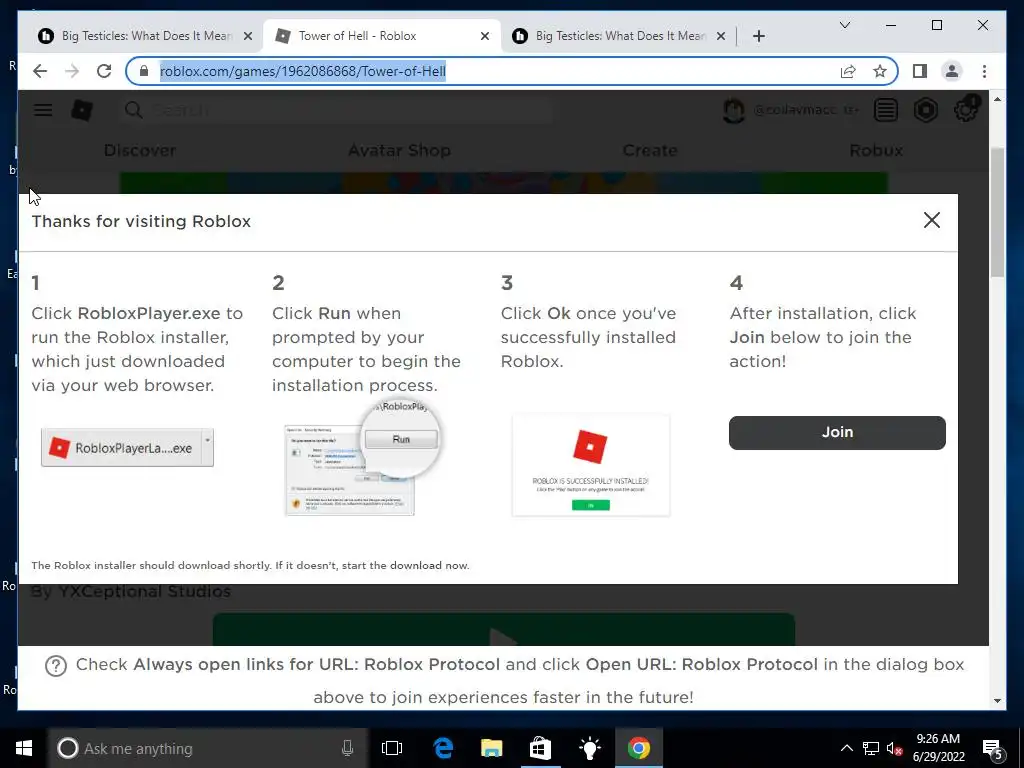1024x768 pixels.
Task: Open the Robux balance icon
Action: coord(925,110)
